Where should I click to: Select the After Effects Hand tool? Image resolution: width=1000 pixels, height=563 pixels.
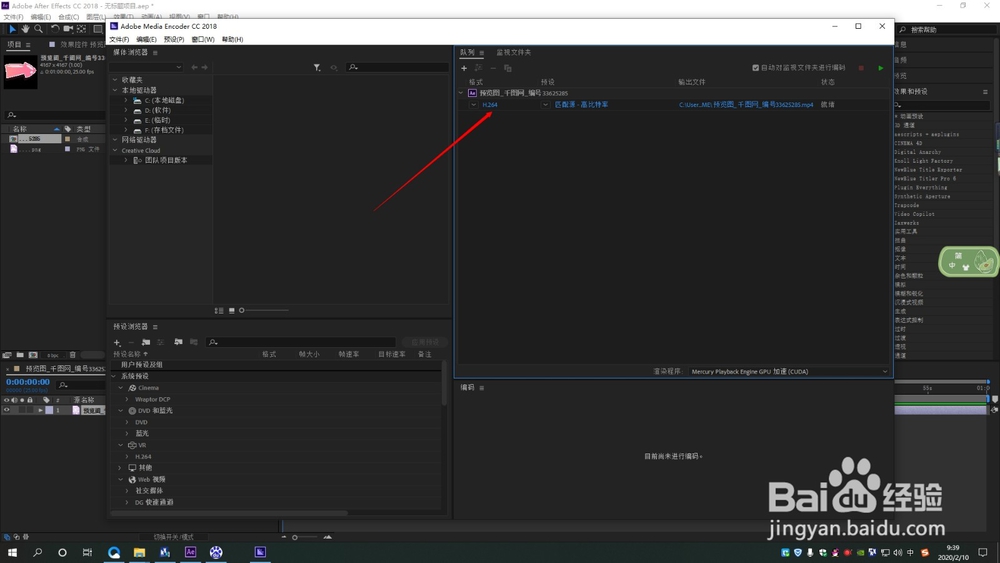click(26, 29)
